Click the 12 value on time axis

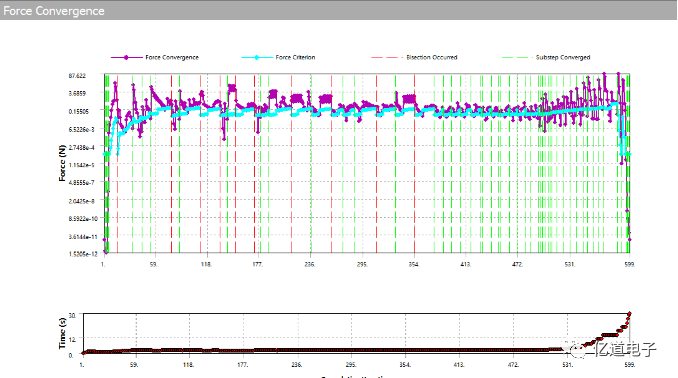pos(72,340)
